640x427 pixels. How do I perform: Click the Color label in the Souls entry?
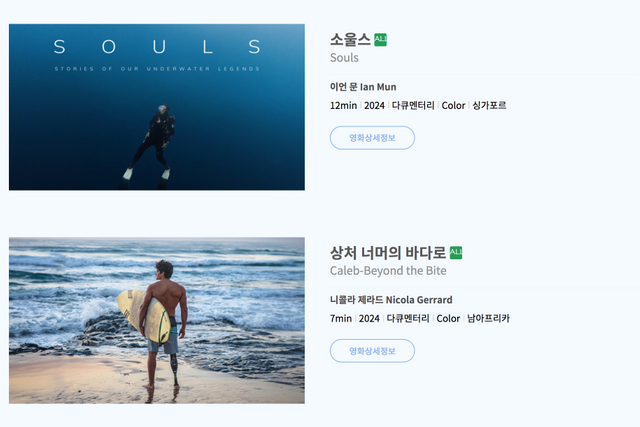click(453, 105)
